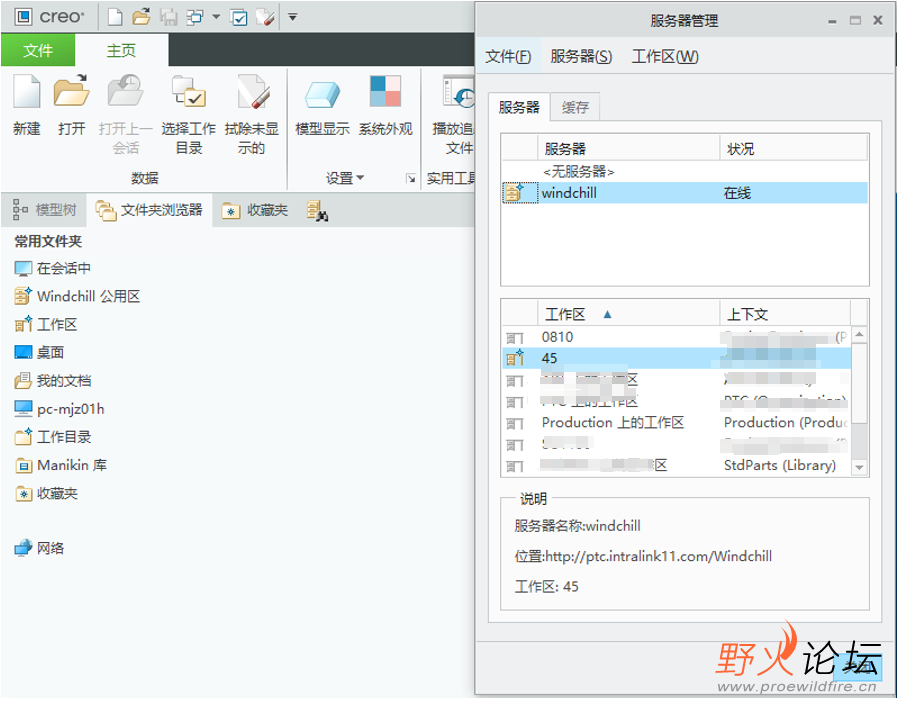This screenshot has width=901, height=703.
Task: Click the window switch icon in quick access toolbar
Action: pos(195,17)
